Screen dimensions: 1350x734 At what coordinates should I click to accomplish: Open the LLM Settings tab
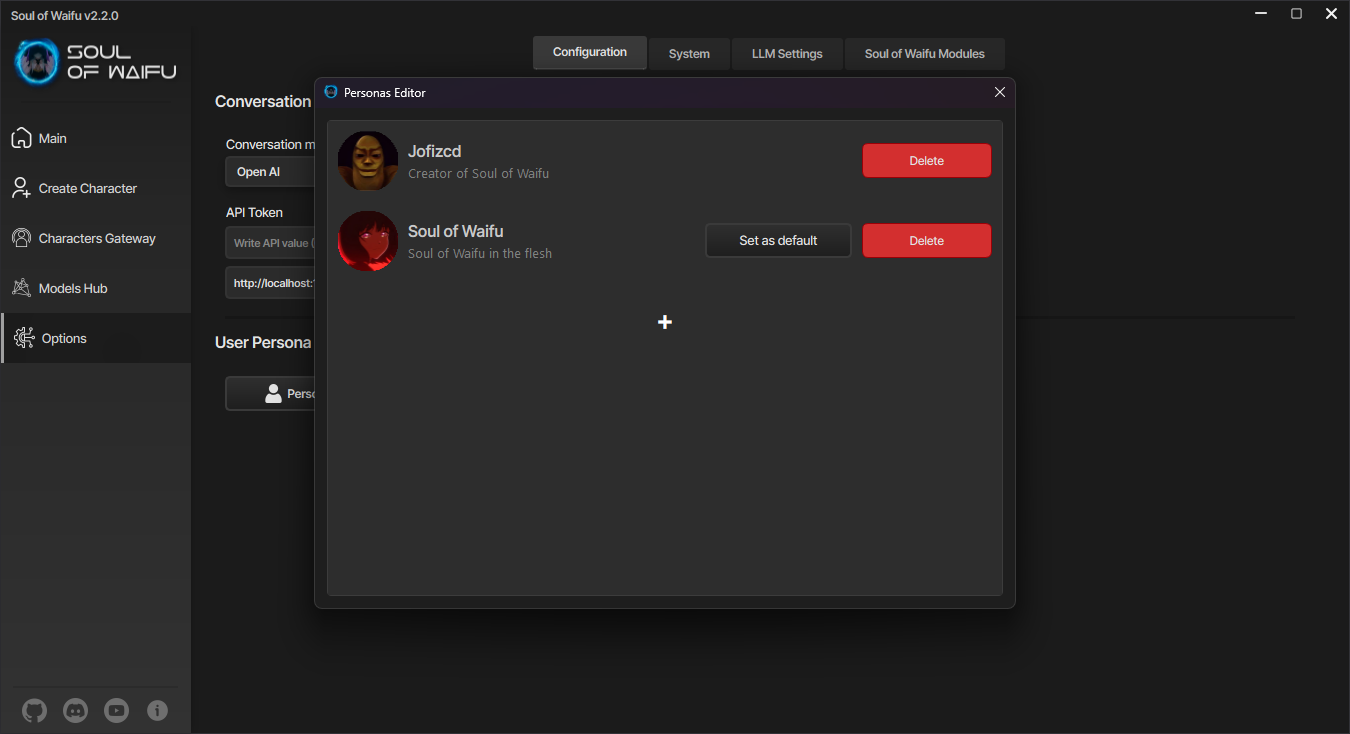click(787, 54)
